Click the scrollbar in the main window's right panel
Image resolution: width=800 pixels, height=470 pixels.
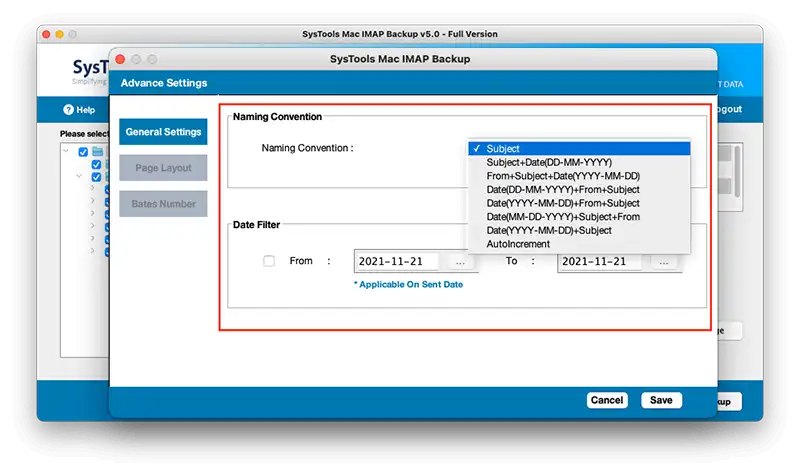737,171
